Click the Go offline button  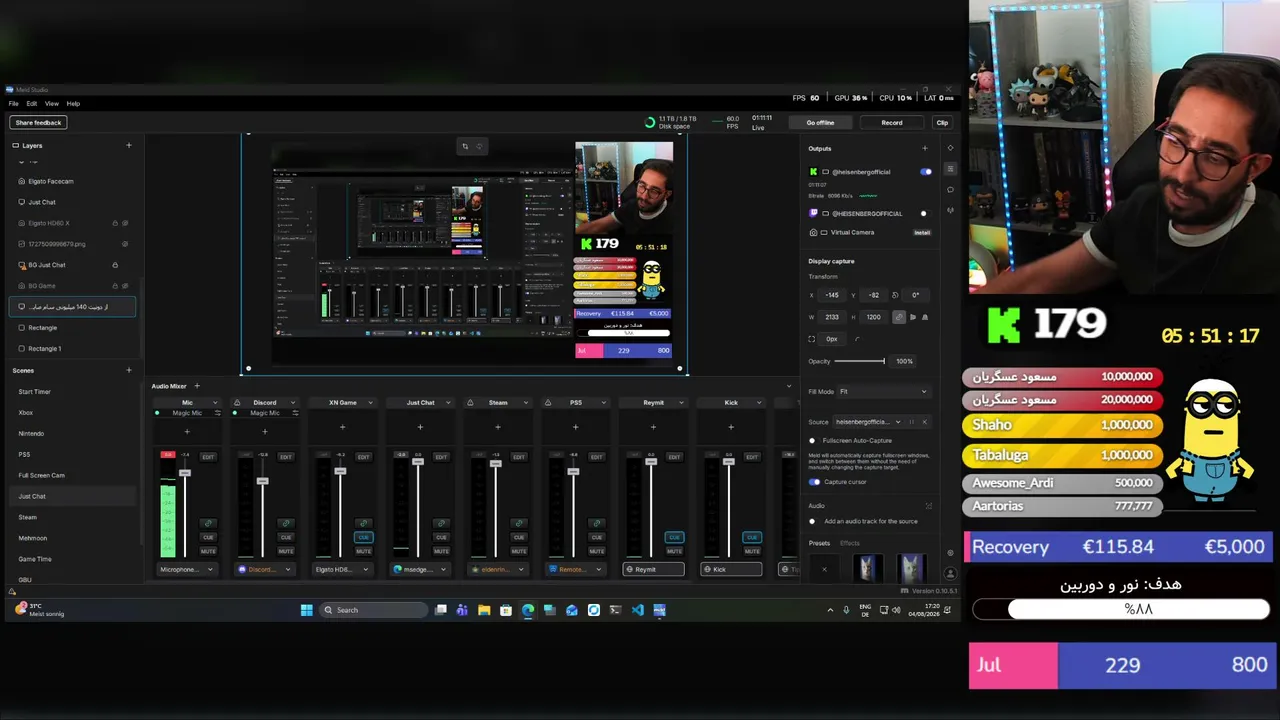coord(820,123)
